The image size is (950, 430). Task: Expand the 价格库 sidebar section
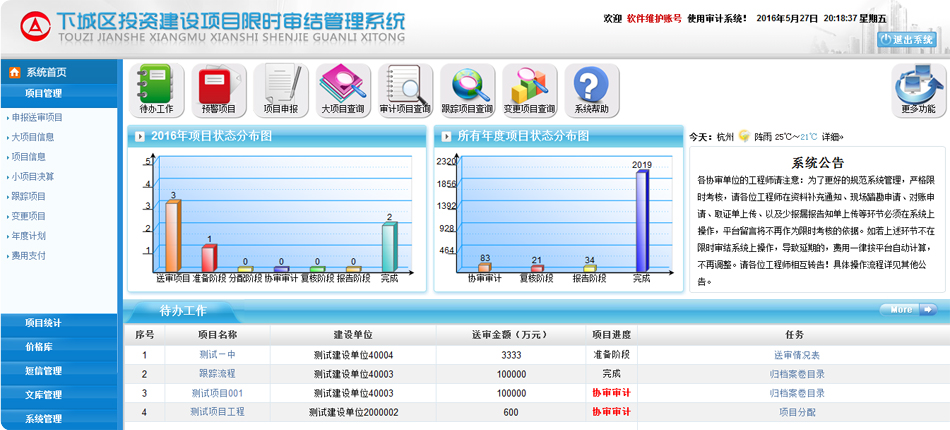[x=43, y=346]
